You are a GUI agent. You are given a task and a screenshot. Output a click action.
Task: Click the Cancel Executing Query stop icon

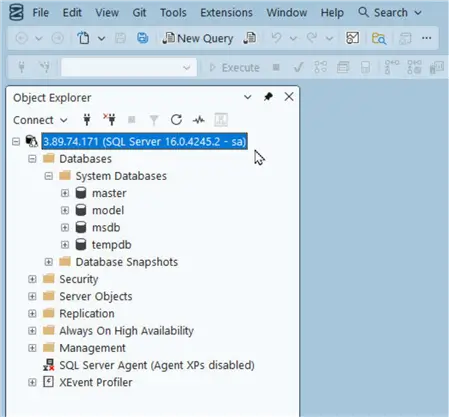[x=276, y=68]
